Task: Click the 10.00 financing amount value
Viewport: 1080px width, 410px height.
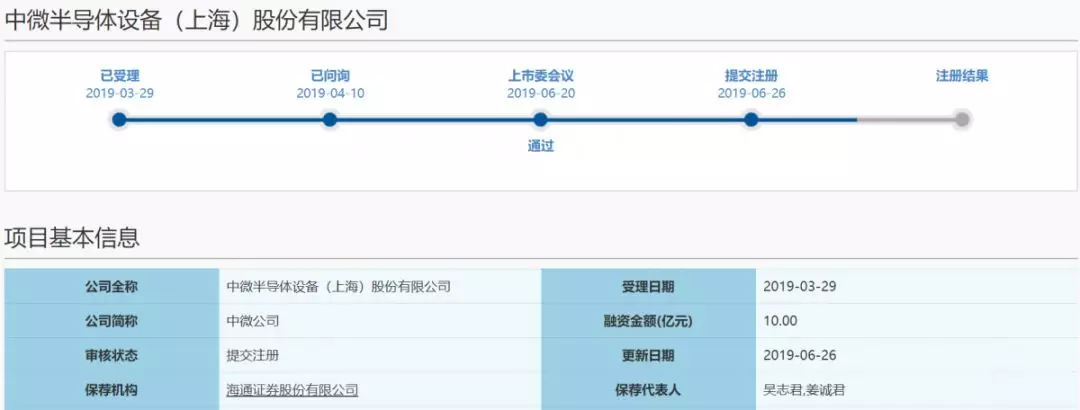Action: (x=780, y=321)
